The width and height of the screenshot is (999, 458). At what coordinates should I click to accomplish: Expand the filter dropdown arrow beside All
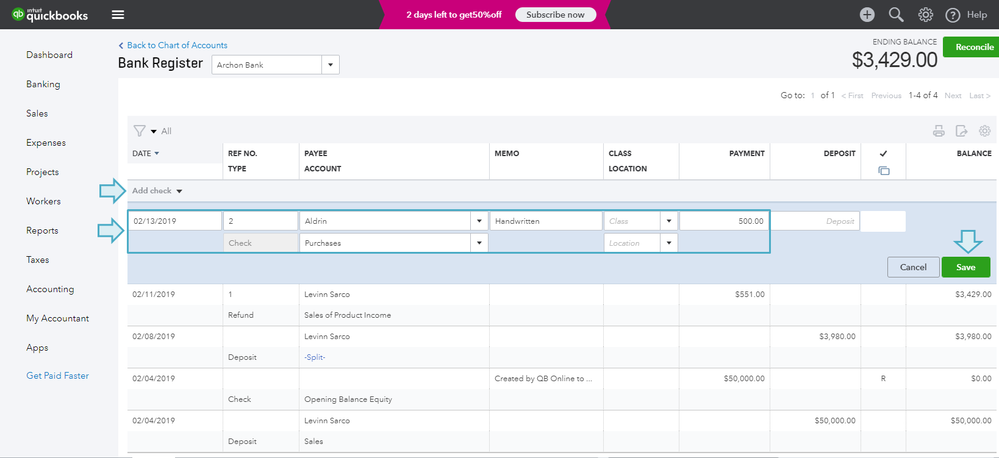click(x=154, y=131)
